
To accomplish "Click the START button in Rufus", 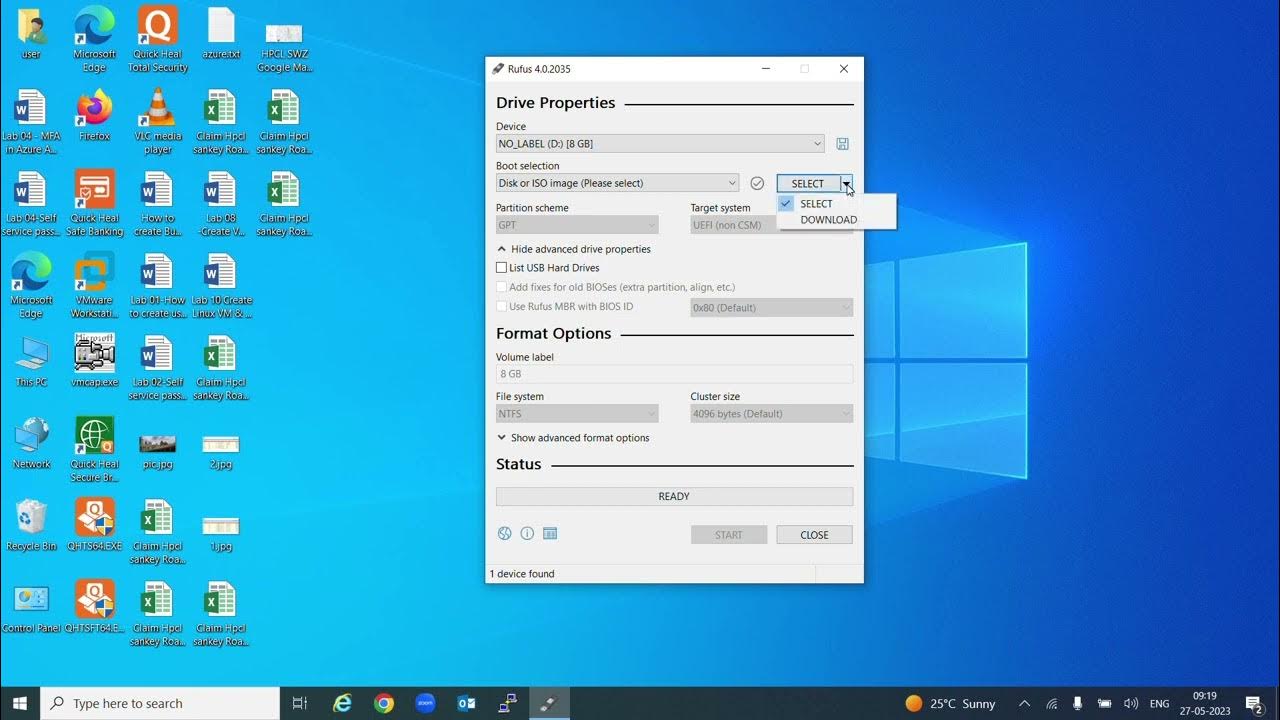I will (729, 535).
